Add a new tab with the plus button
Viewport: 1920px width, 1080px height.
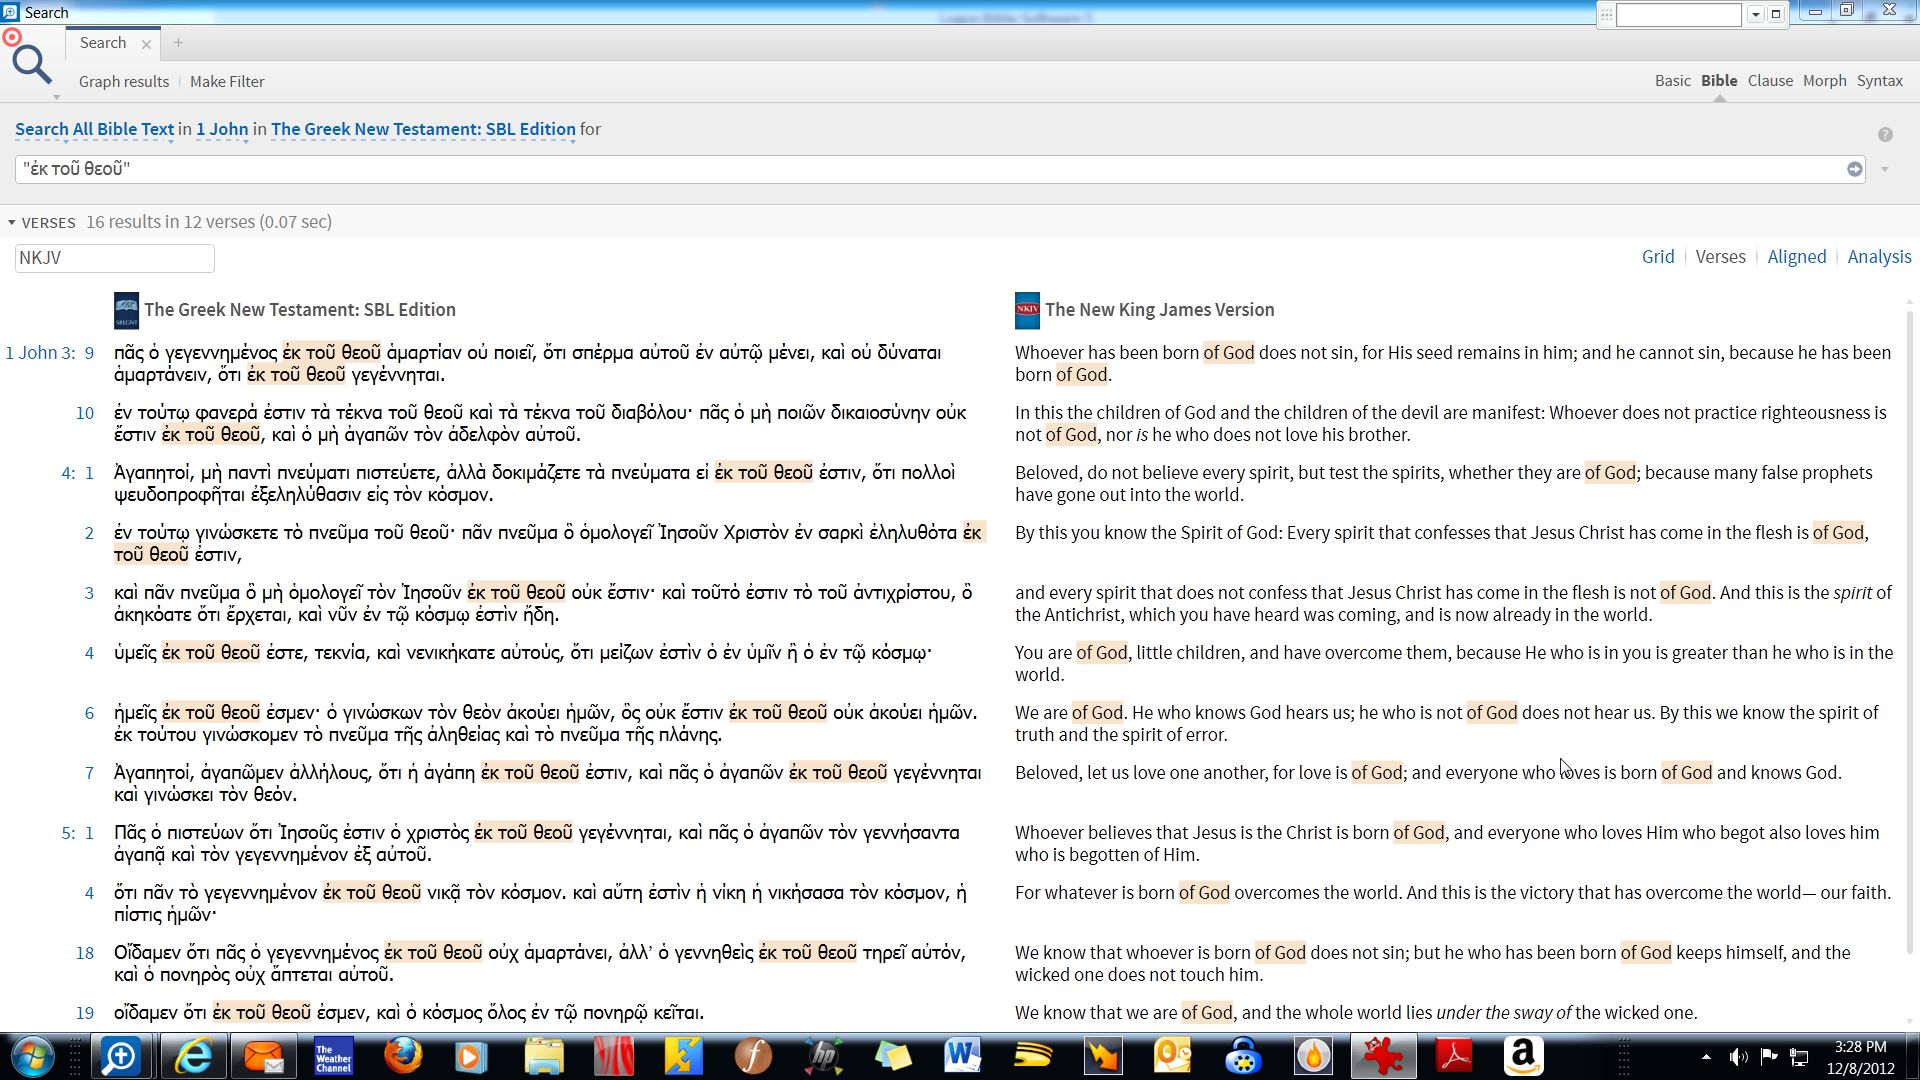click(x=178, y=43)
